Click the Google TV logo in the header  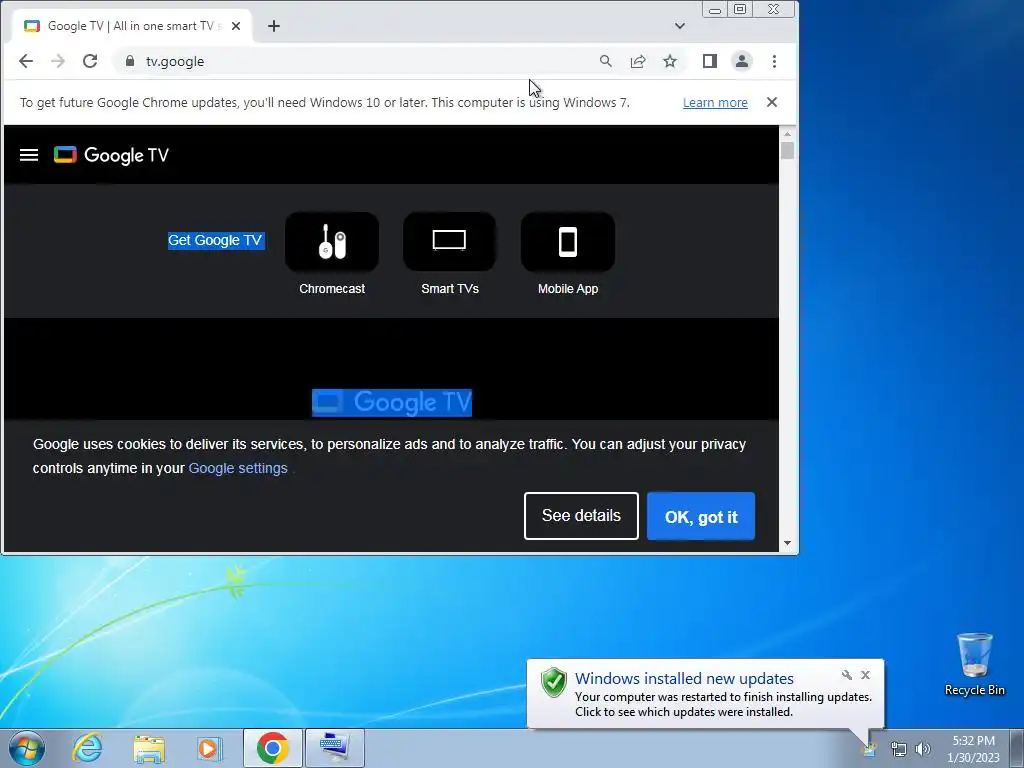111,155
